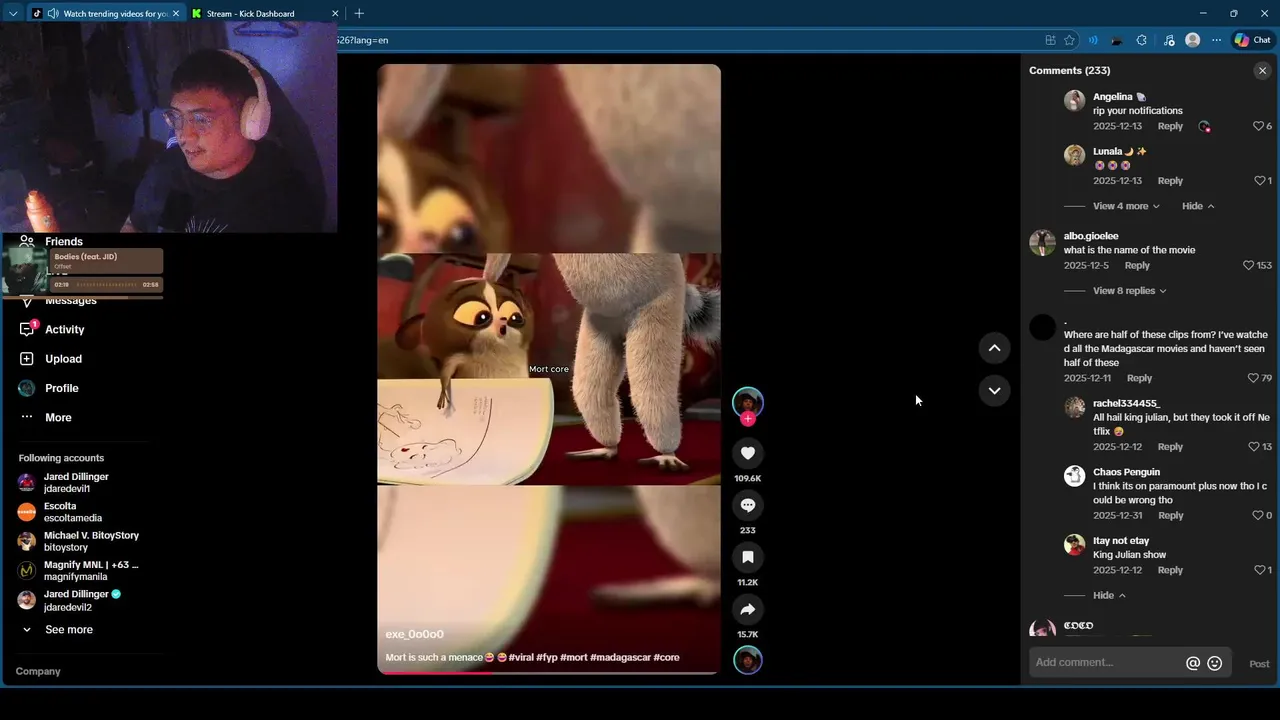Reply to rachel334455_'s comment
Screen dimensions: 1280x720
[x=1170, y=447]
